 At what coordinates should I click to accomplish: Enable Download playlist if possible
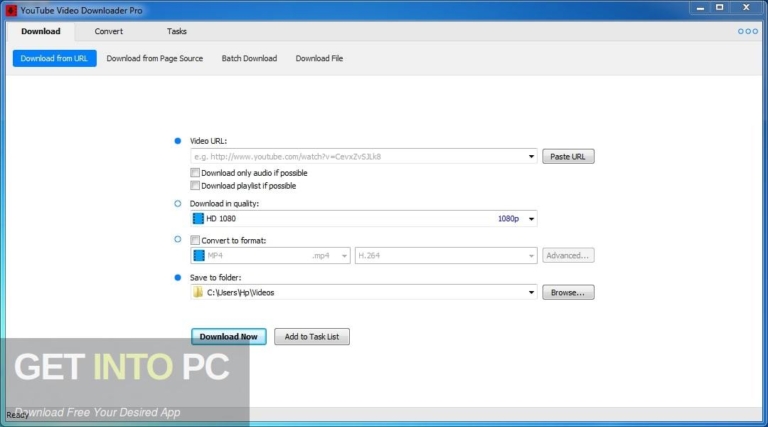[x=195, y=186]
